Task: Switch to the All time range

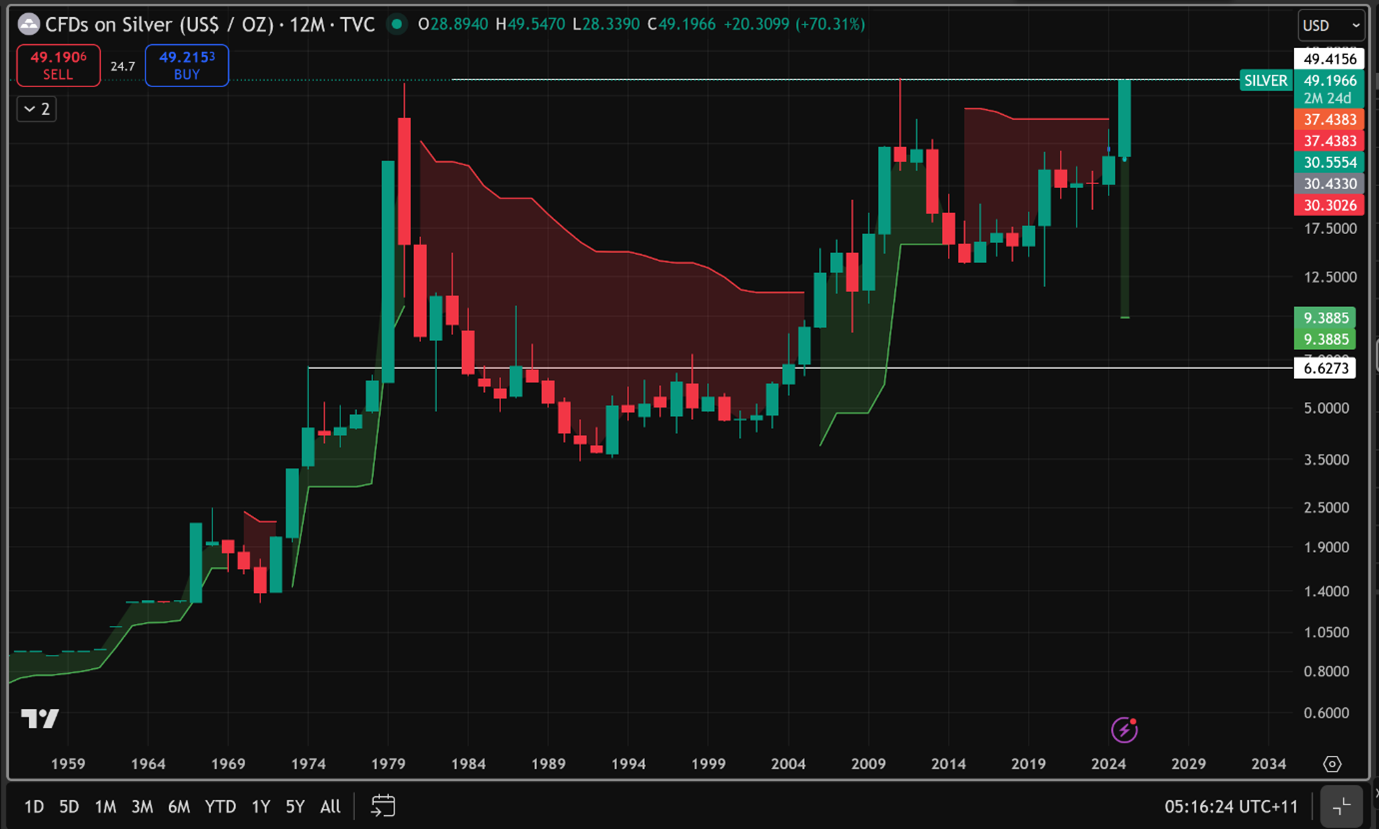Action: click(331, 806)
